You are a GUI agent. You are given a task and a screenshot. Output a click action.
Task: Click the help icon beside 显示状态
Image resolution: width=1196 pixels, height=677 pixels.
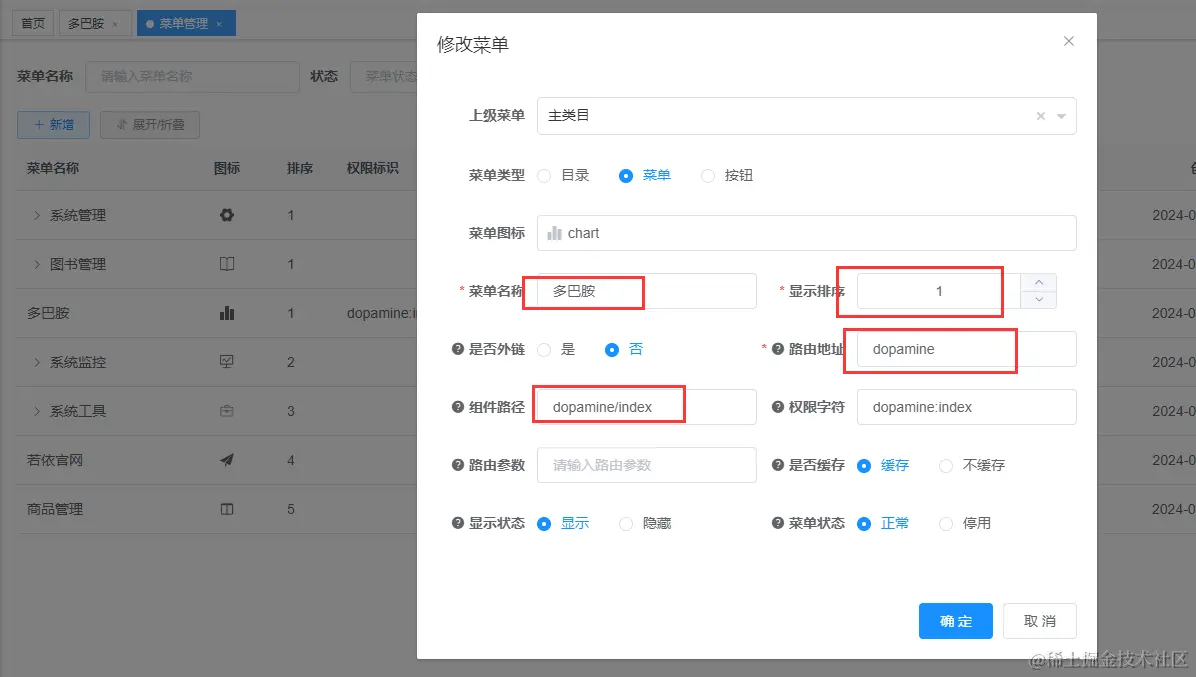coord(458,523)
